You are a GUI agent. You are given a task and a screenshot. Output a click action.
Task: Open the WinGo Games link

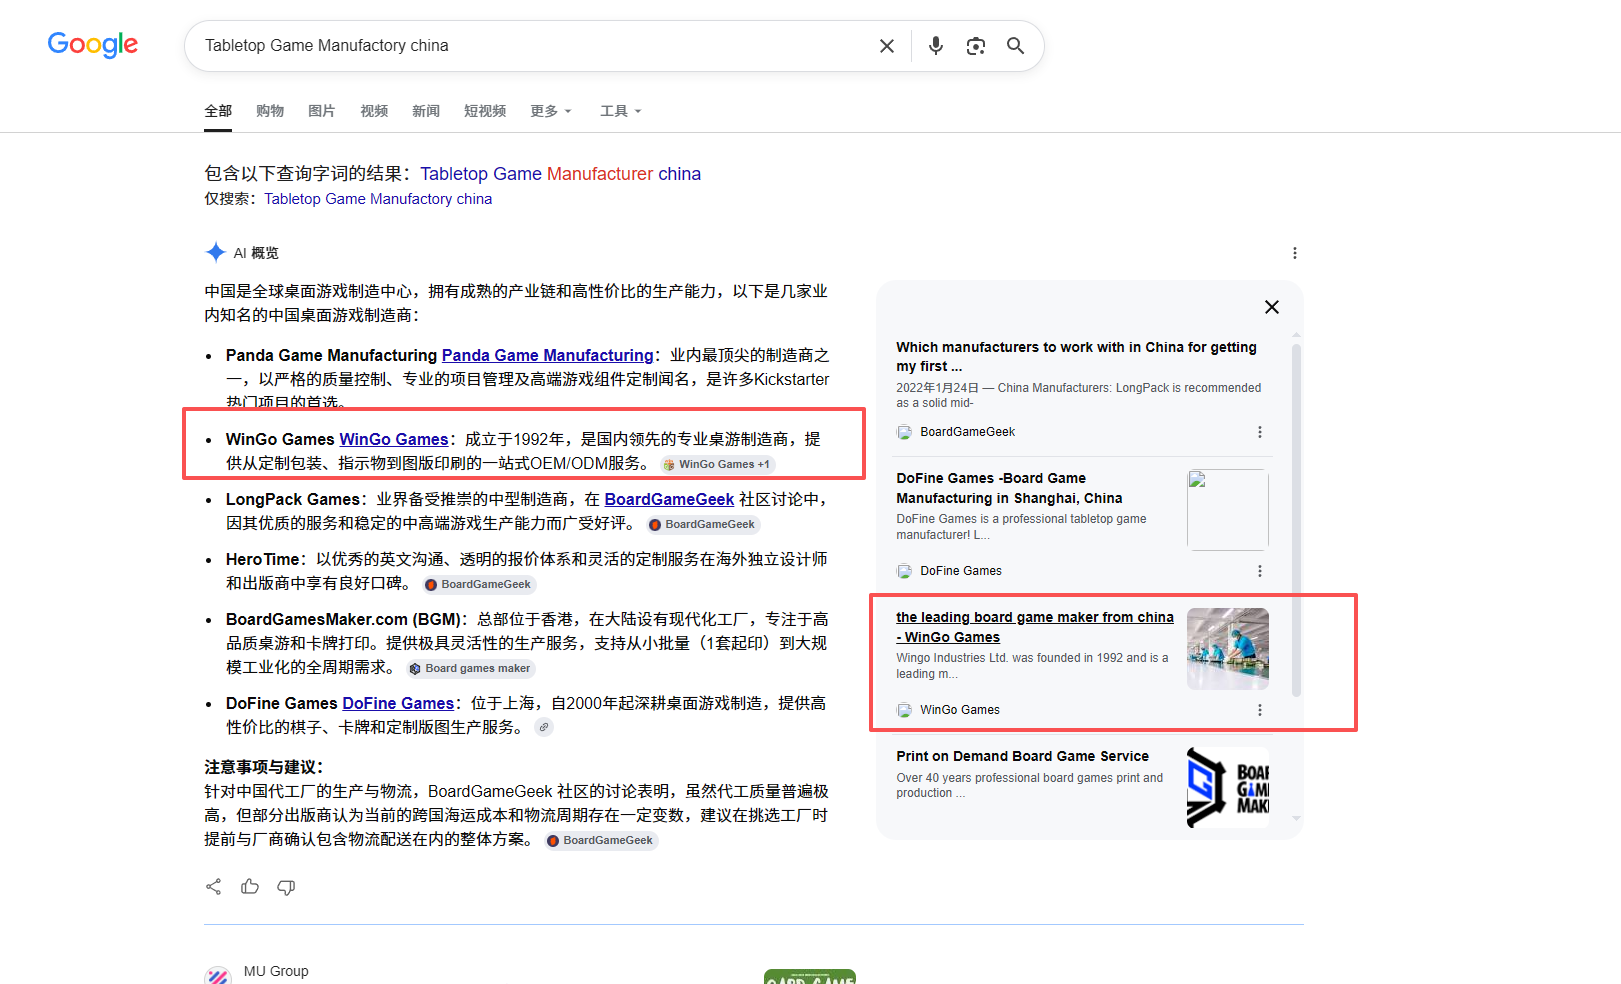click(394, 439)
